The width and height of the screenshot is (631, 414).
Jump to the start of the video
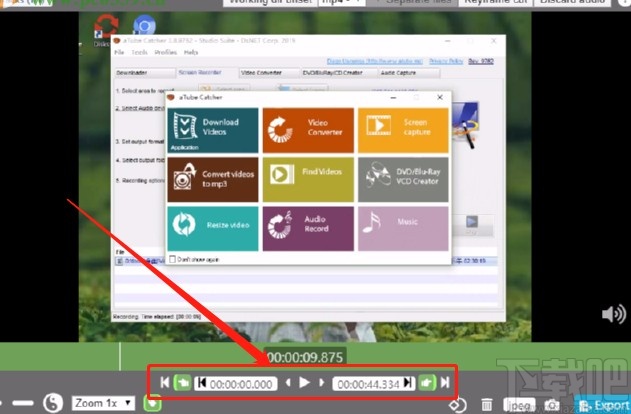[x=164, y=382]
